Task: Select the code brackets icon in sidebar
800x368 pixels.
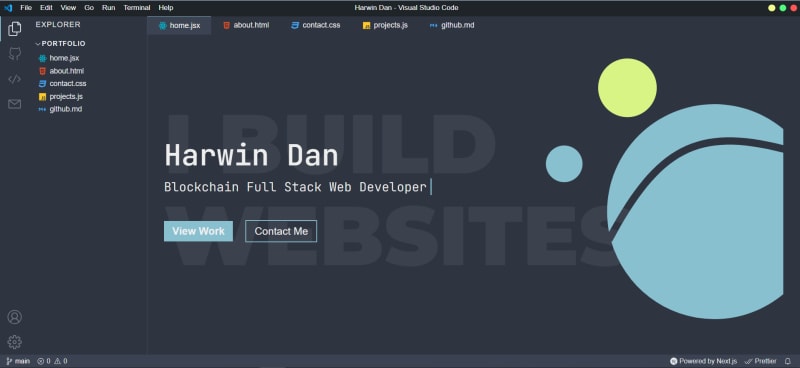Action: click(x=15, y=79)
